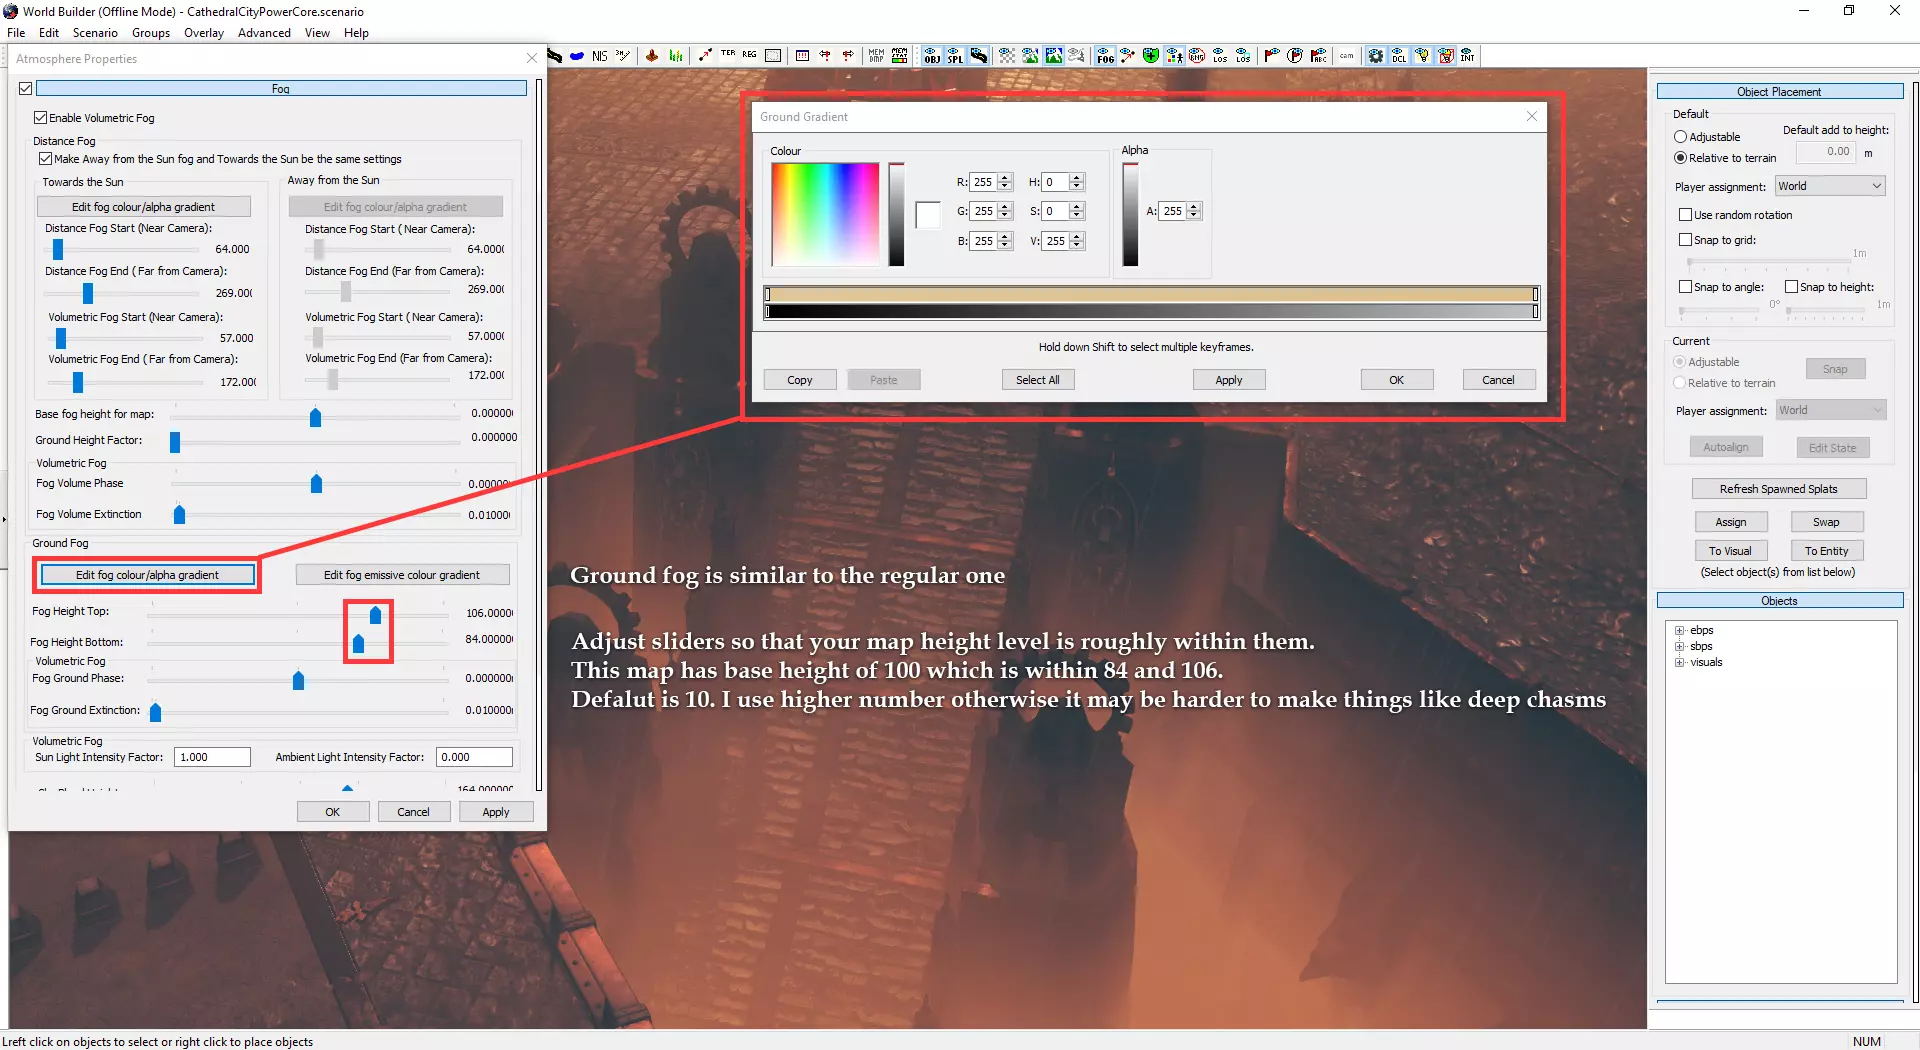This screenshot has height=1050, width=1920.
Task: Click the REG region toolbar icon
Action: tap(750, 56)
